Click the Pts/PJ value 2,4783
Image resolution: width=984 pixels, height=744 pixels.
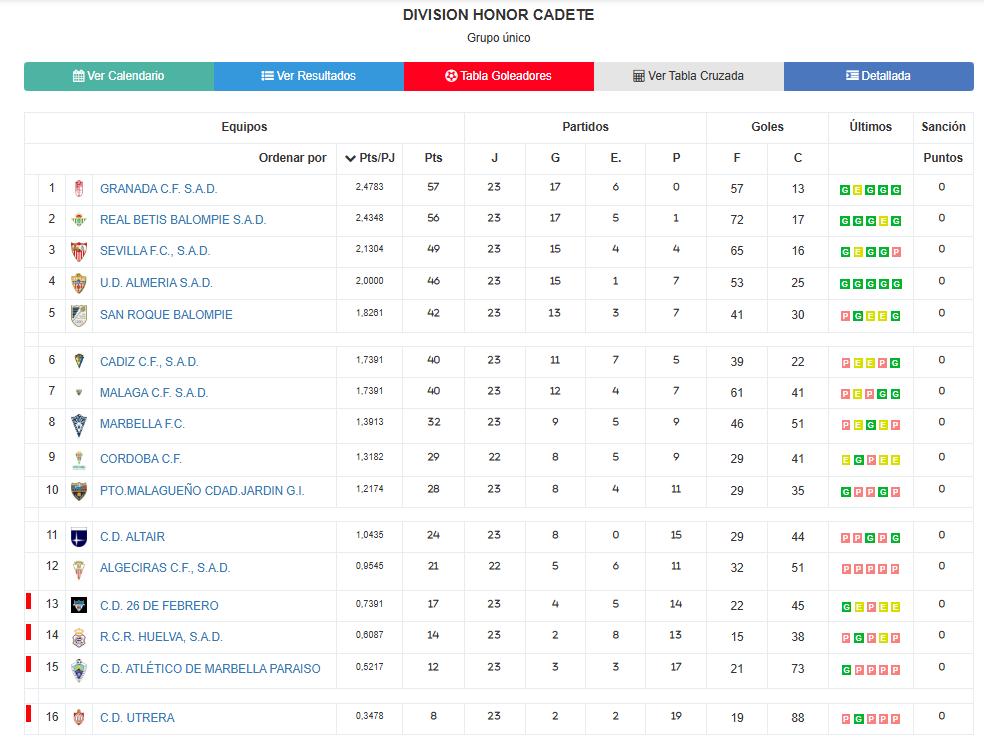point(369,187)
